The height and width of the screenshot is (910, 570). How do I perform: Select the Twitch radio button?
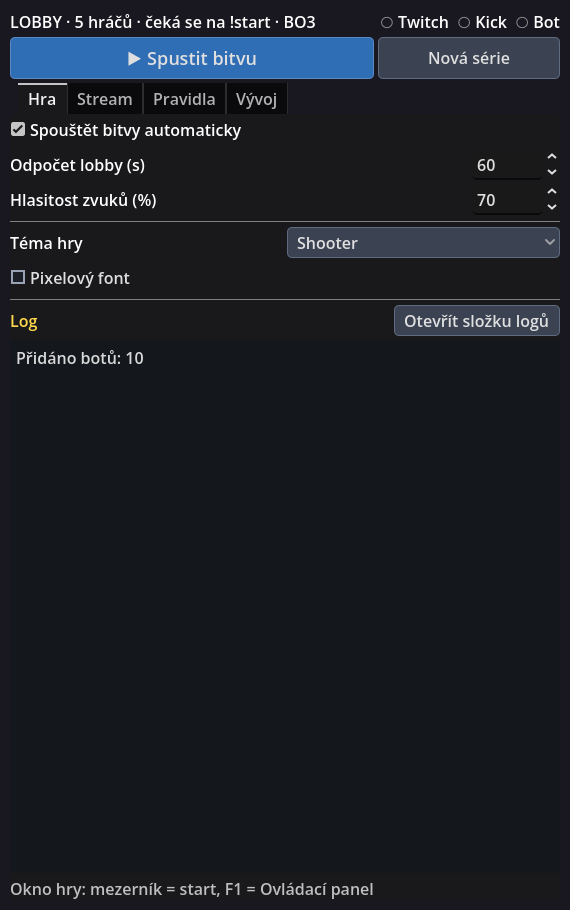click(x=387, y=23)
